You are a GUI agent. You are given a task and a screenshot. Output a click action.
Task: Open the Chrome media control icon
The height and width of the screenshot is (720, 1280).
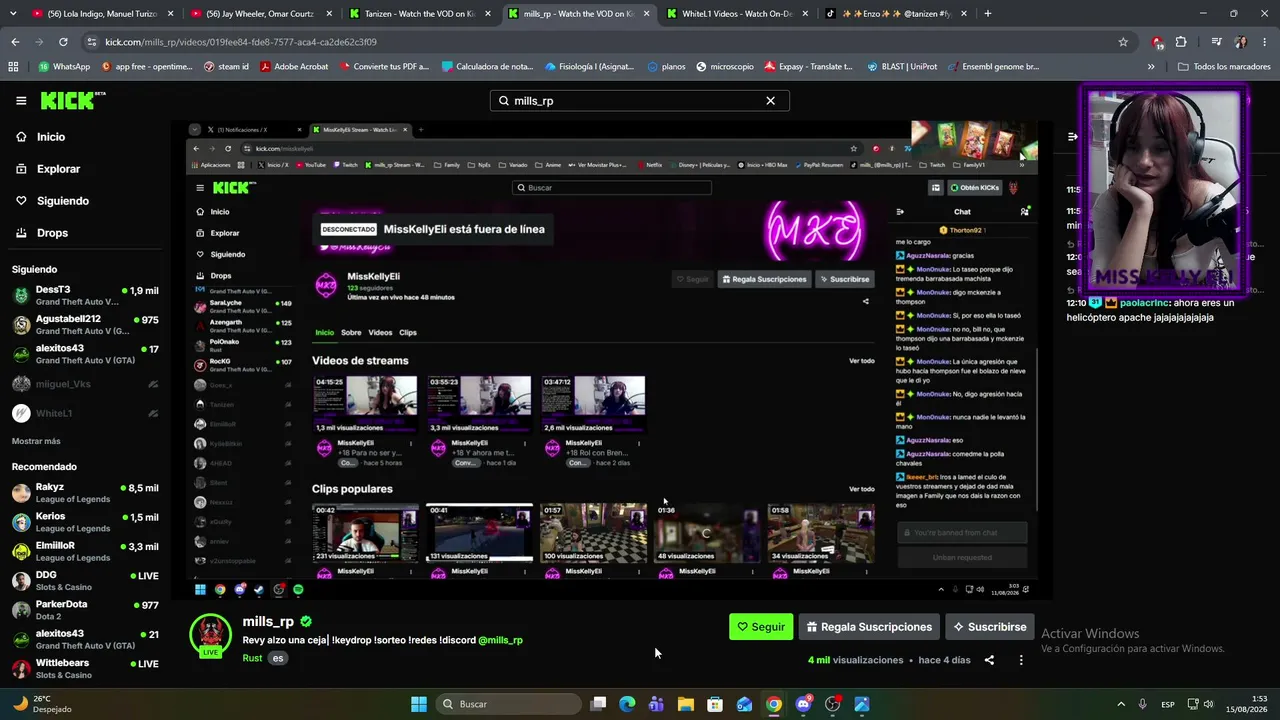(x=1216, y=42)
